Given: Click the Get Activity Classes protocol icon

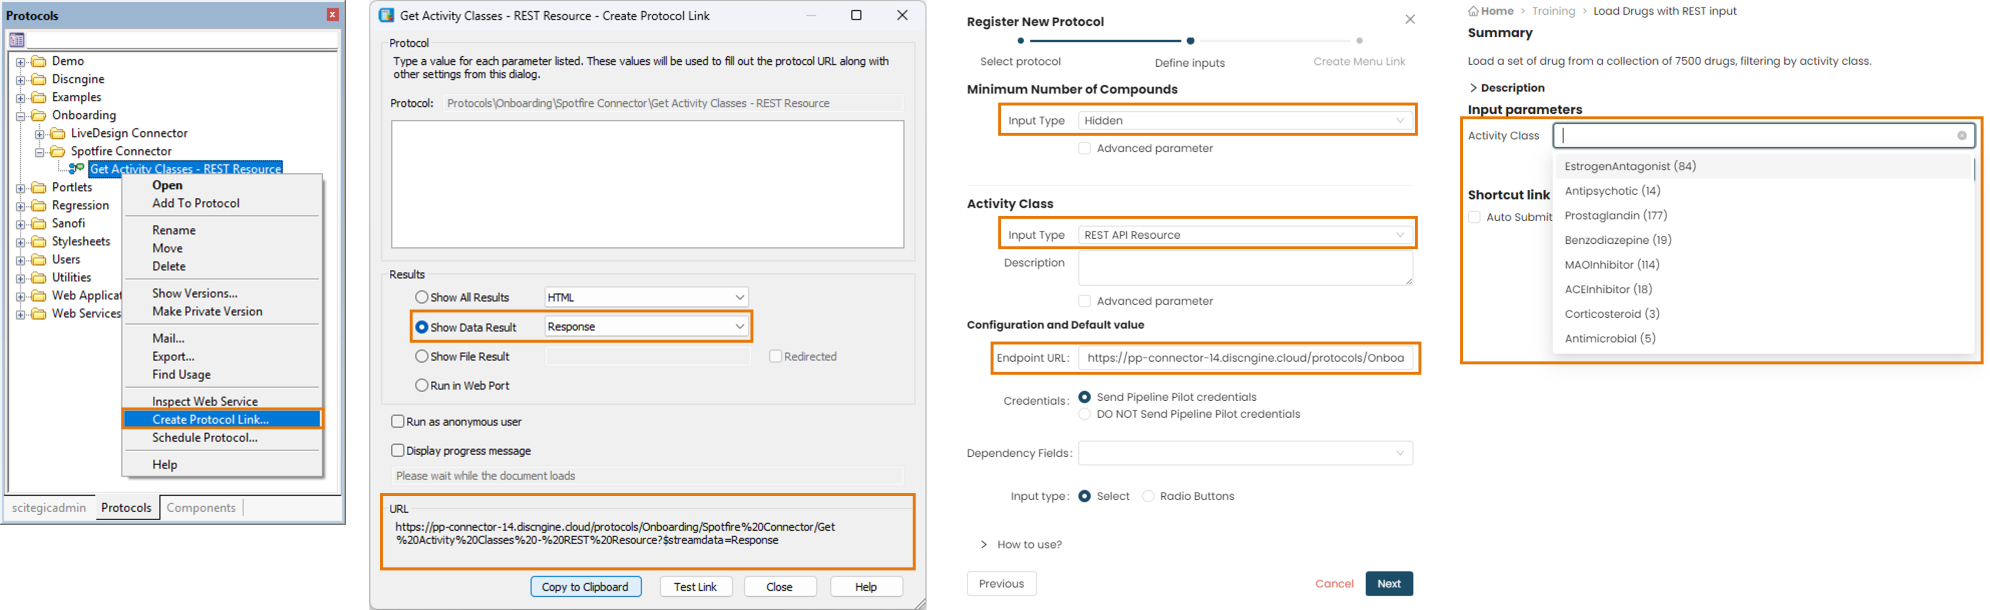Looking at the screenshot, I should (77, 169).
